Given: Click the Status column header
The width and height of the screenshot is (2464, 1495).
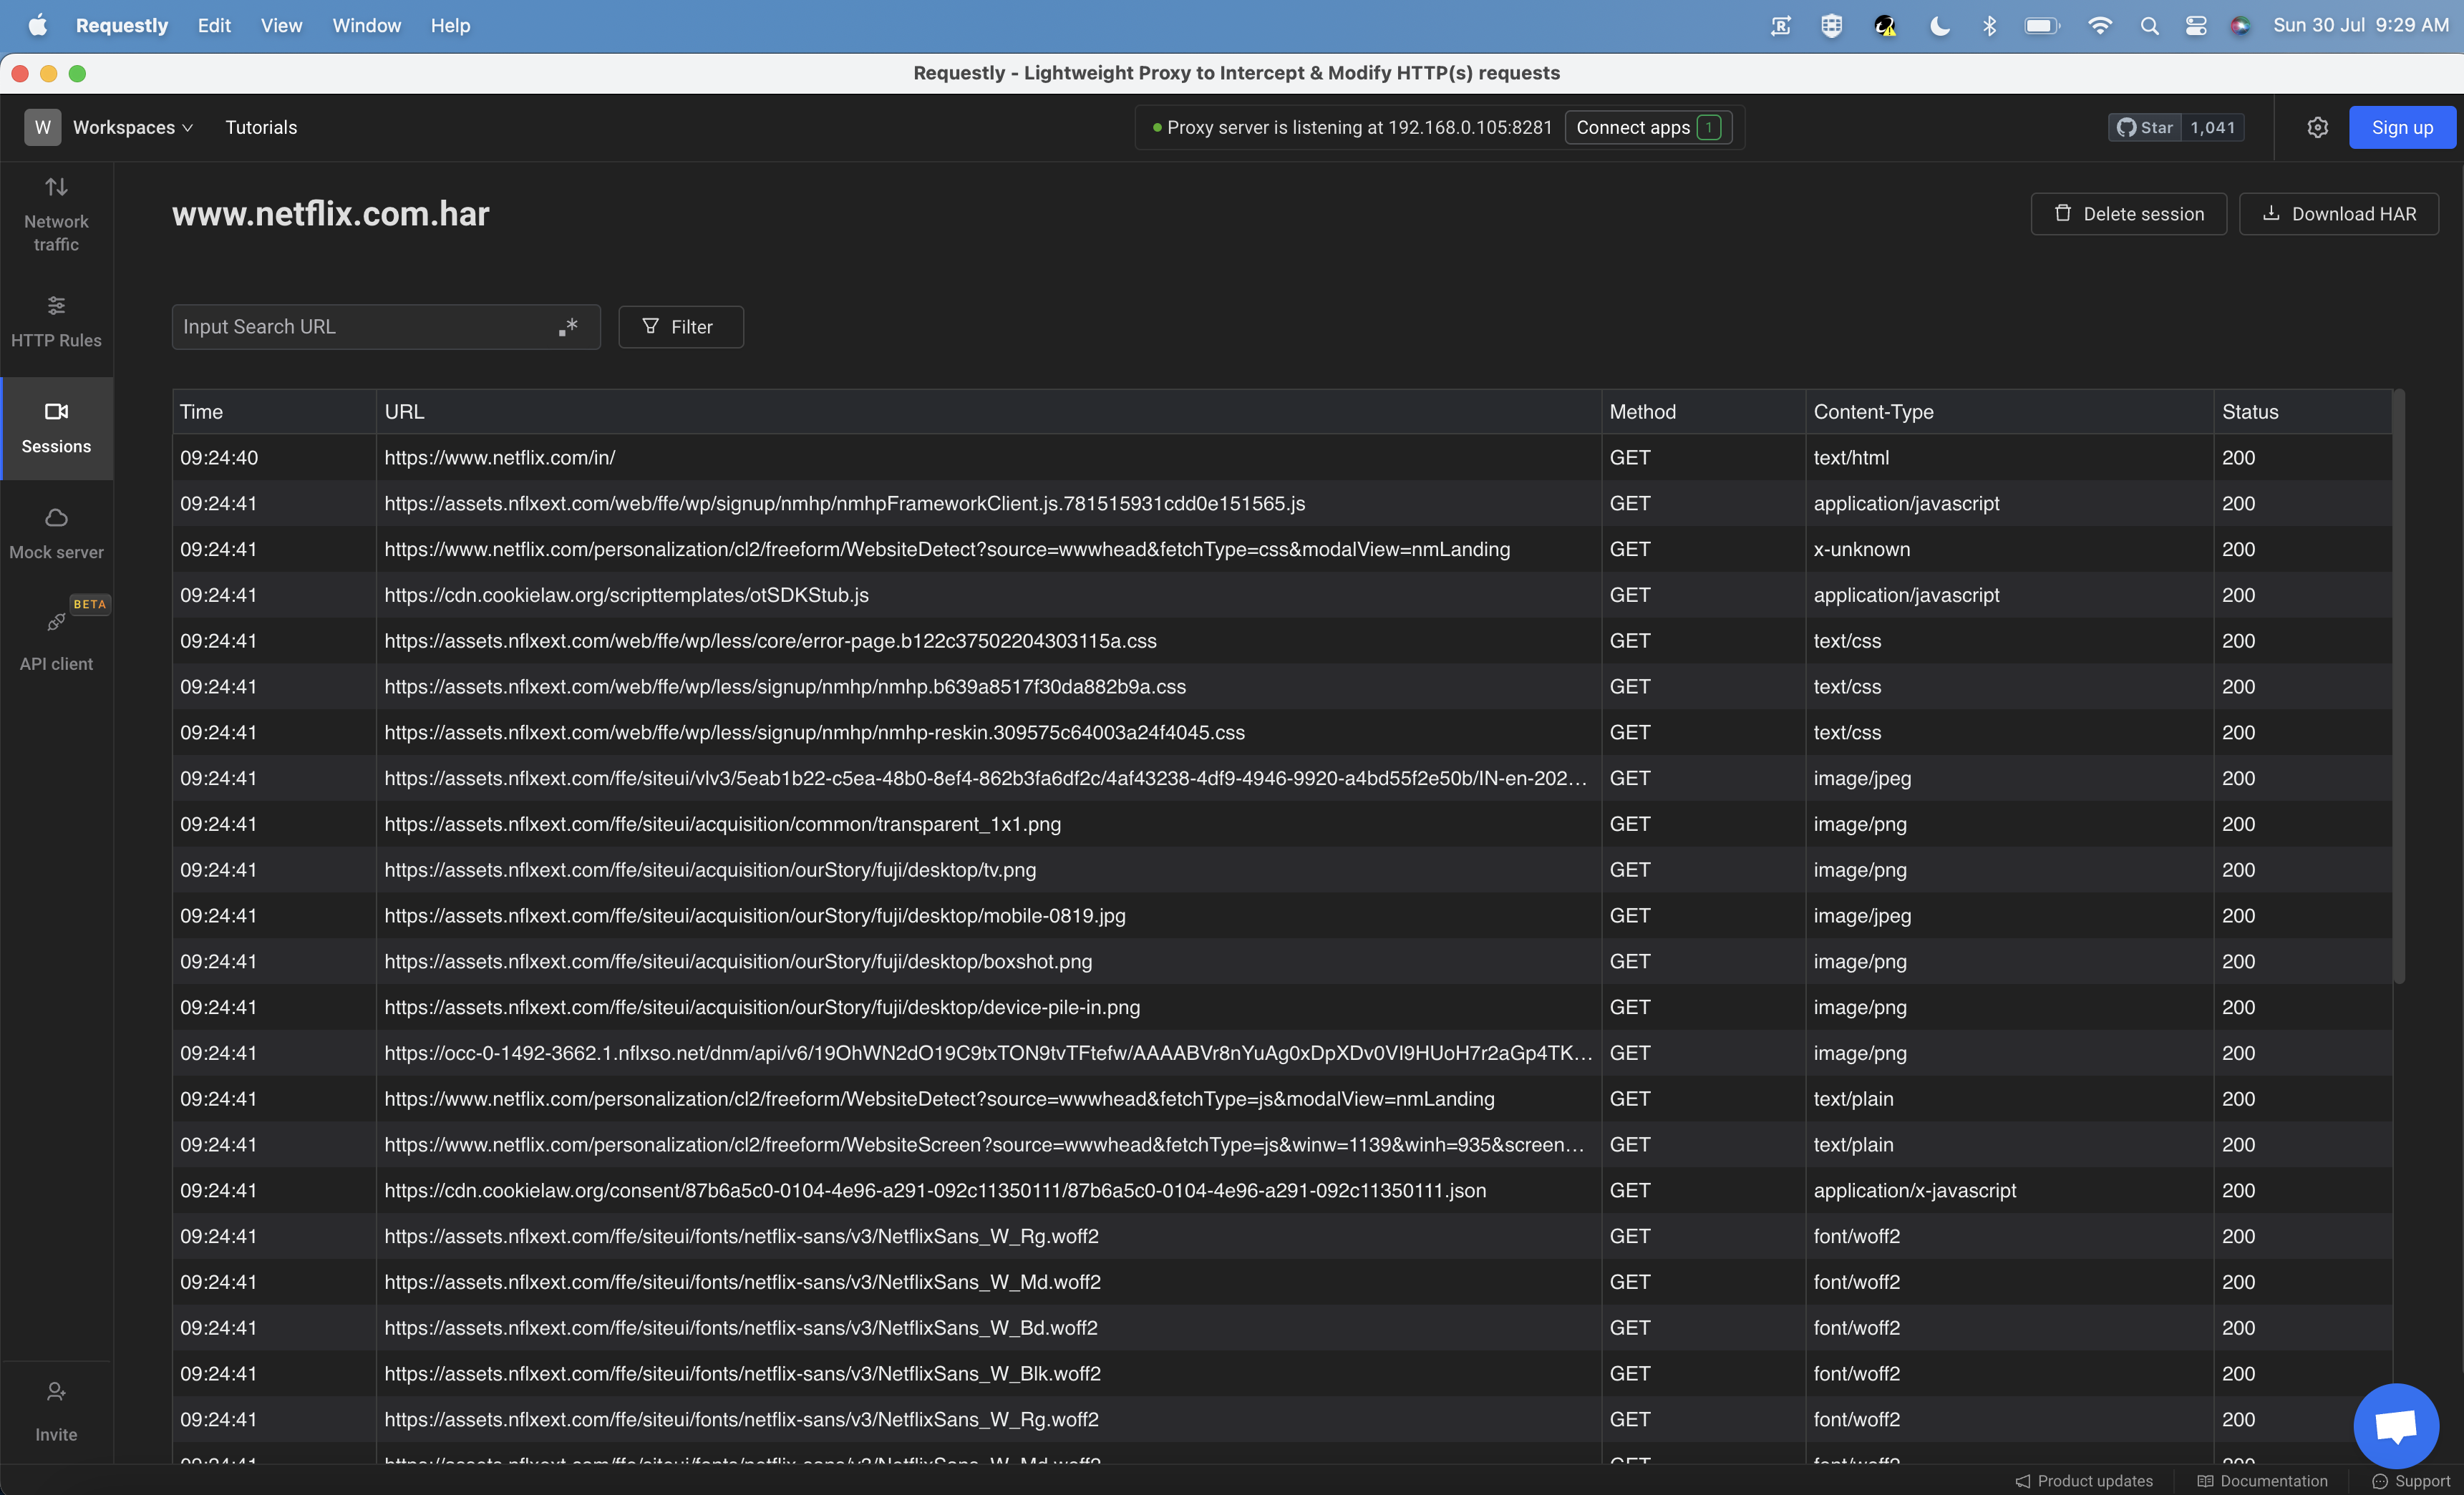Looking at the screenshot, I should (2303, 412).
